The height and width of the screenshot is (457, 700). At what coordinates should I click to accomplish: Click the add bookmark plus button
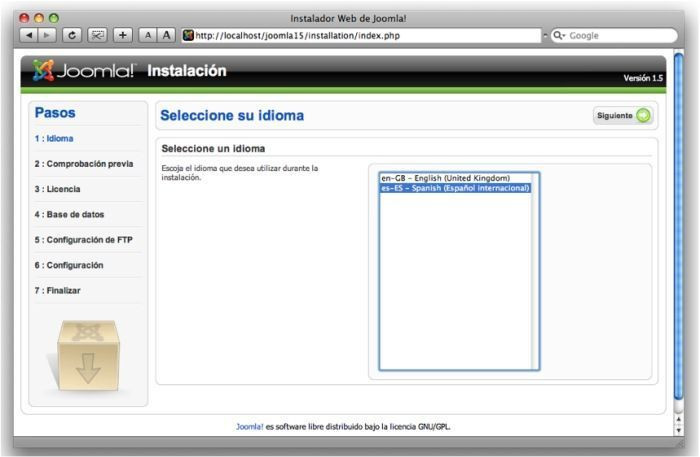(123, 35)
